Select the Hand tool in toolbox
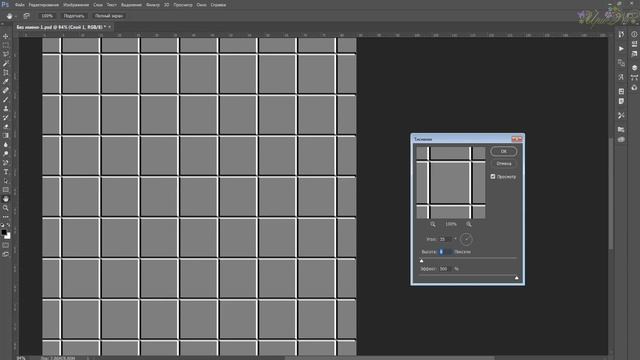This screenshot has height=360, width=640. (6, 199)
